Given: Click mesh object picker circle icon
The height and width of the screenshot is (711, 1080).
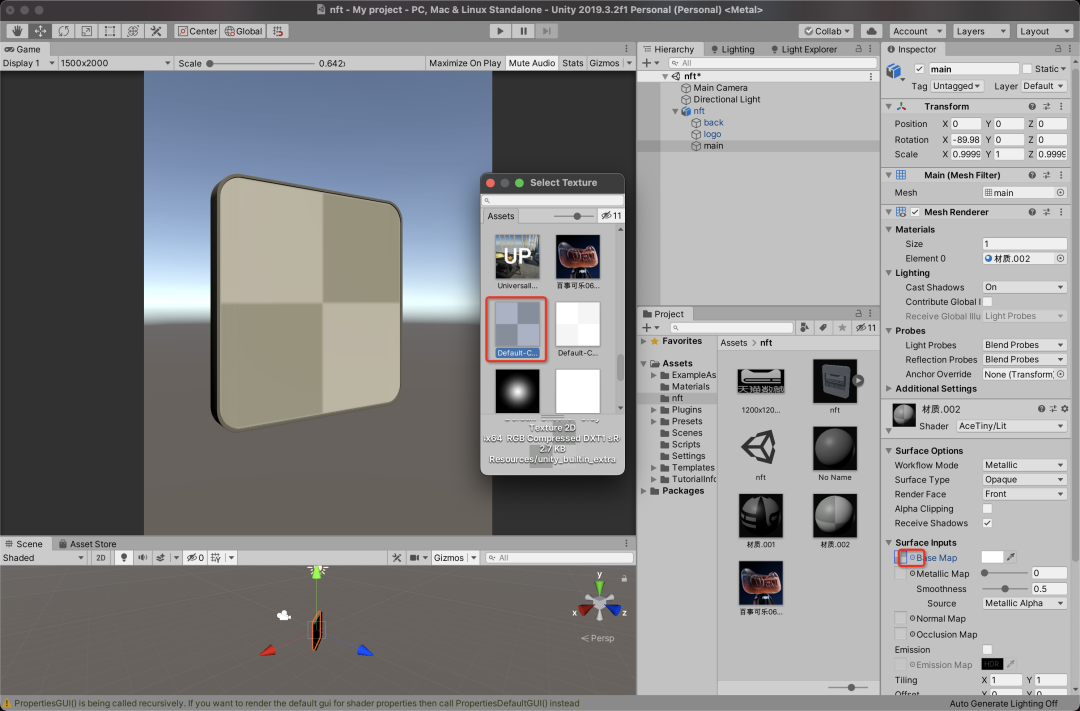Looking at the screenshot, I should tap(1061, 192).
